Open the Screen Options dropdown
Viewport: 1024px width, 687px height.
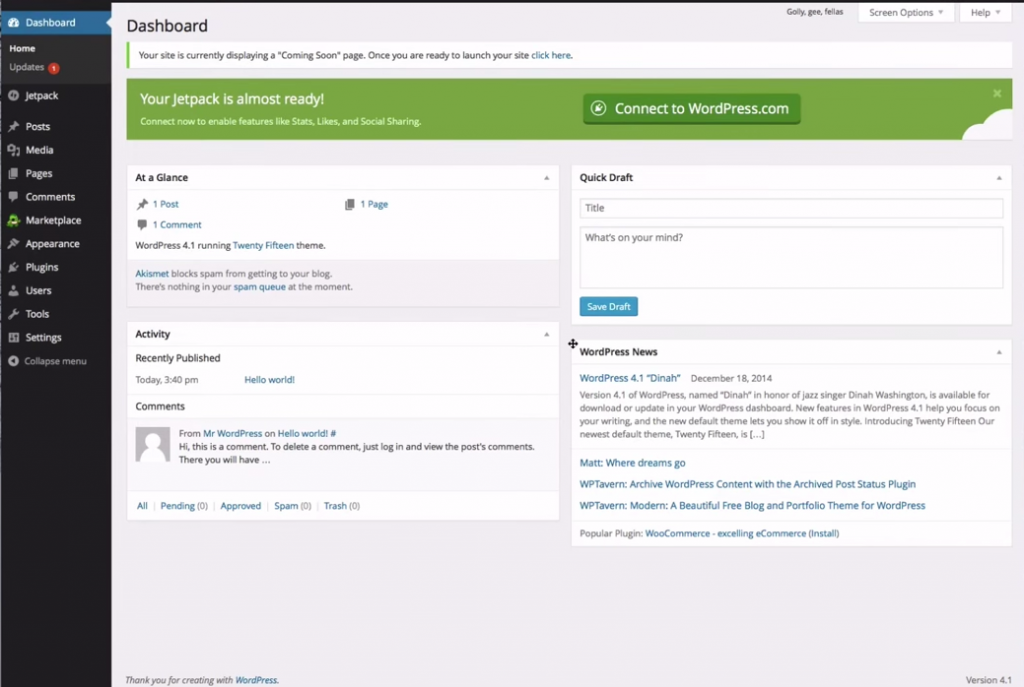tap(906, 12)
